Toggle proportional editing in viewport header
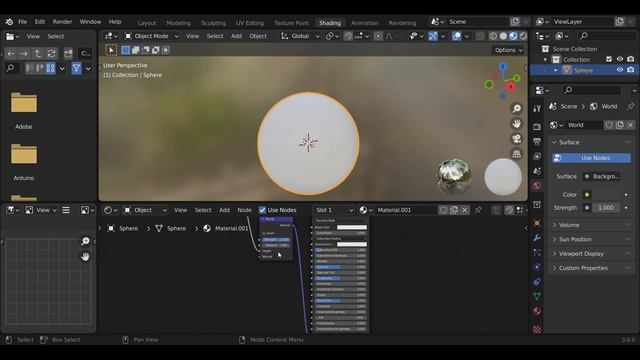 coord(378,36)
